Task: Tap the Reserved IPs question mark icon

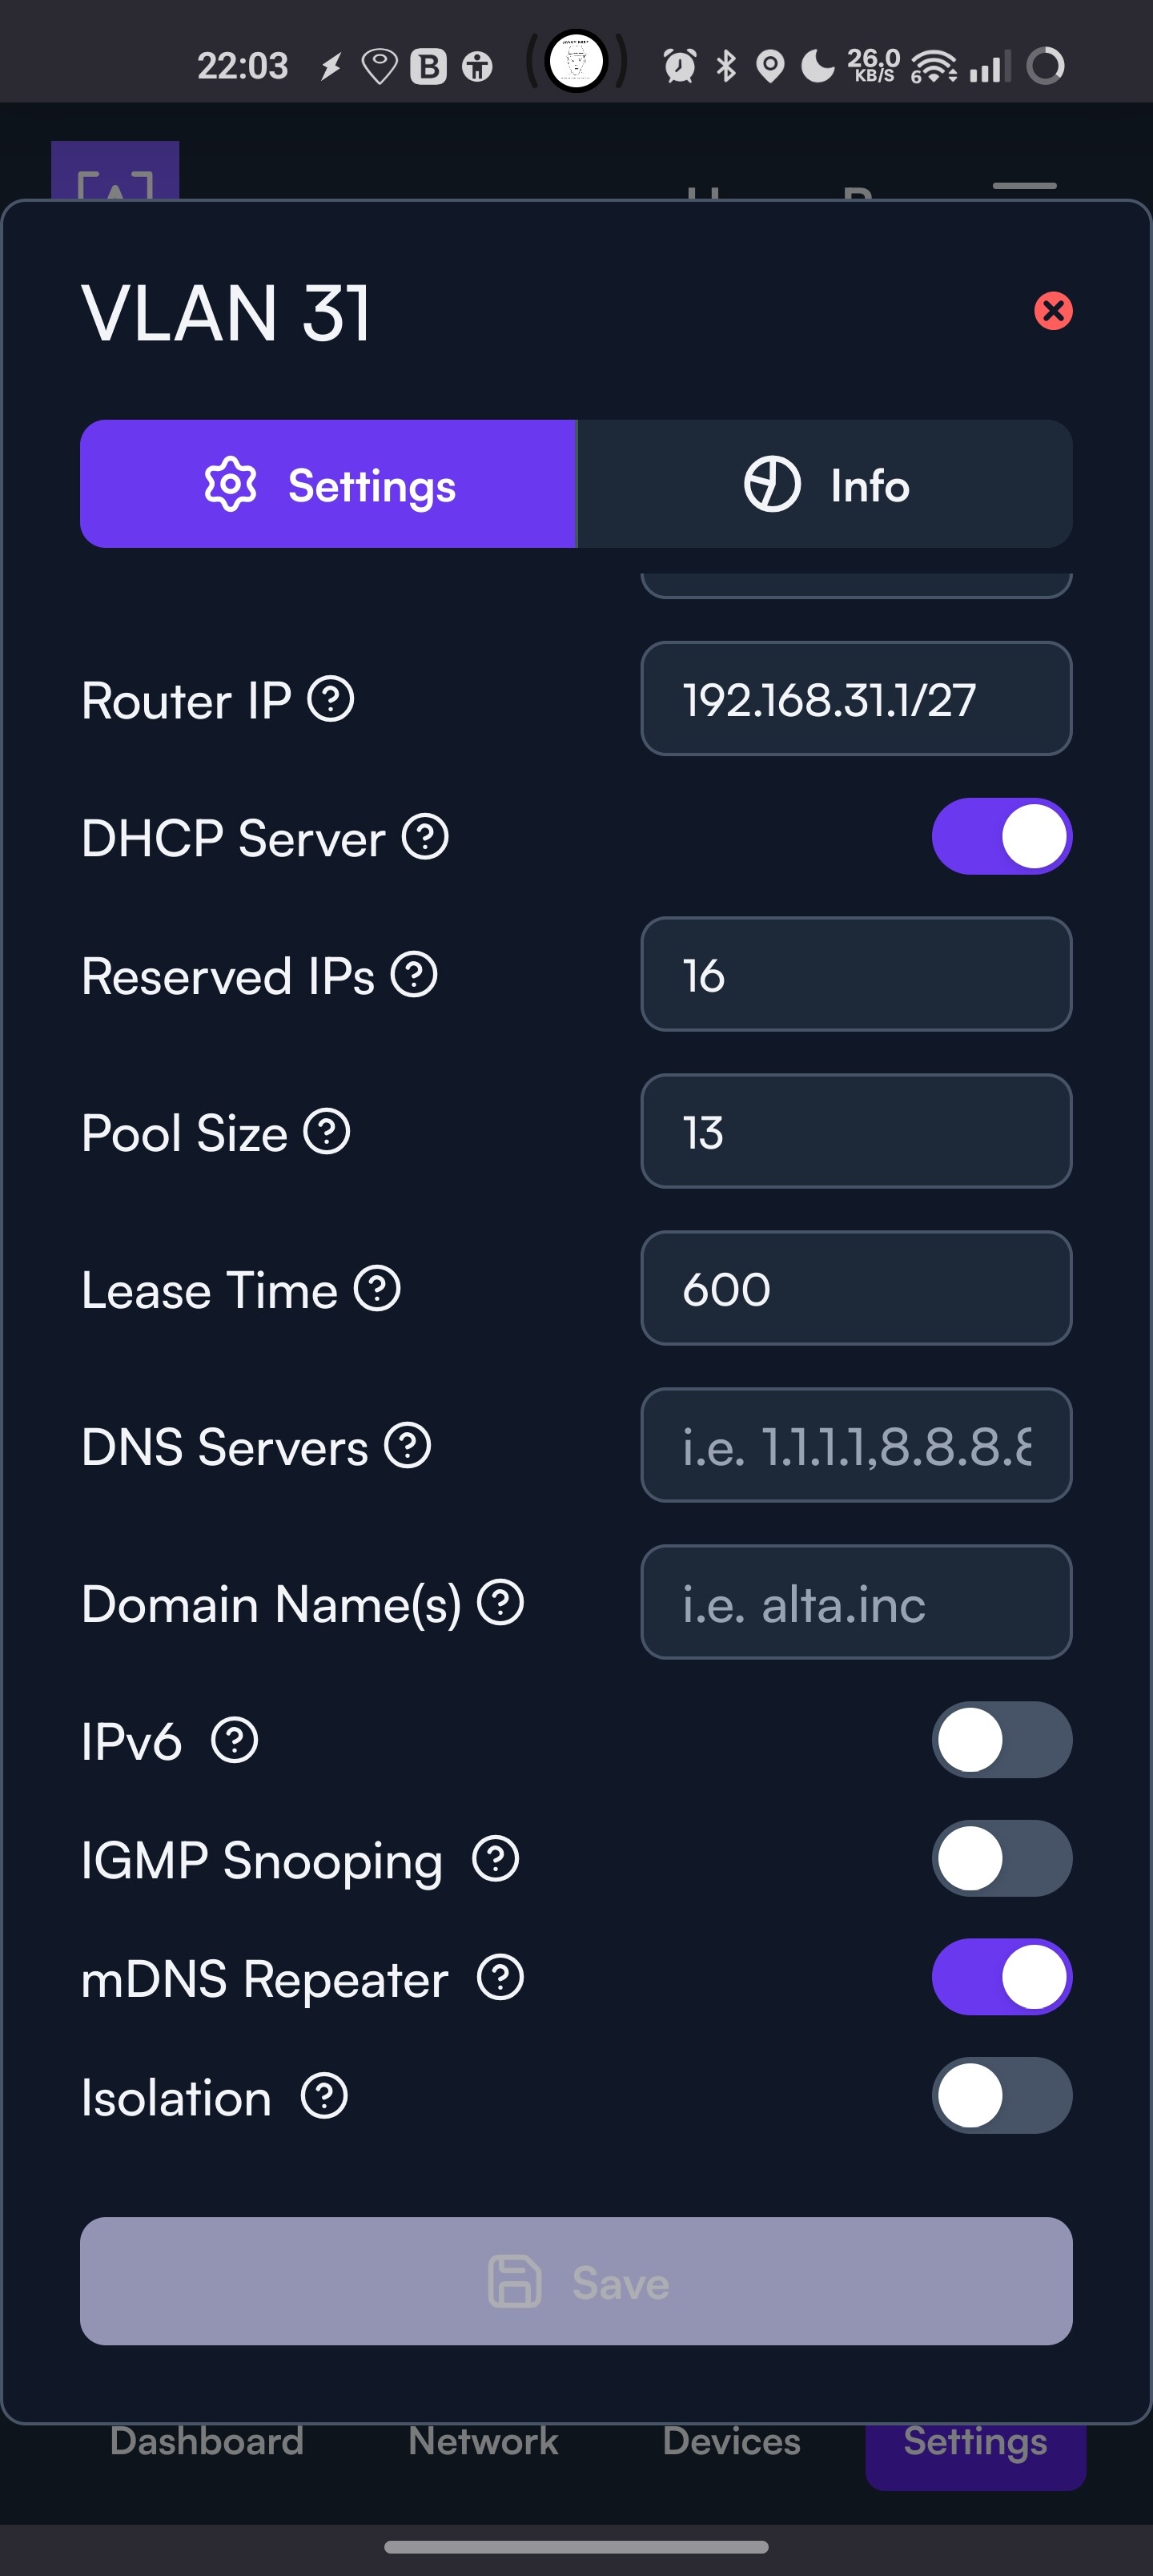Action: pyautogui.click(x=414, y=975)
